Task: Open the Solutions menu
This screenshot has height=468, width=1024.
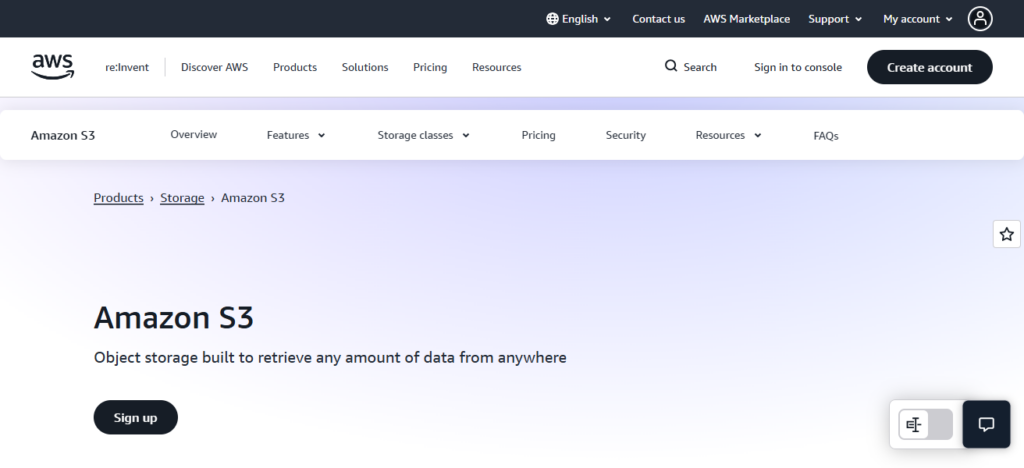Action: point(365,67)
